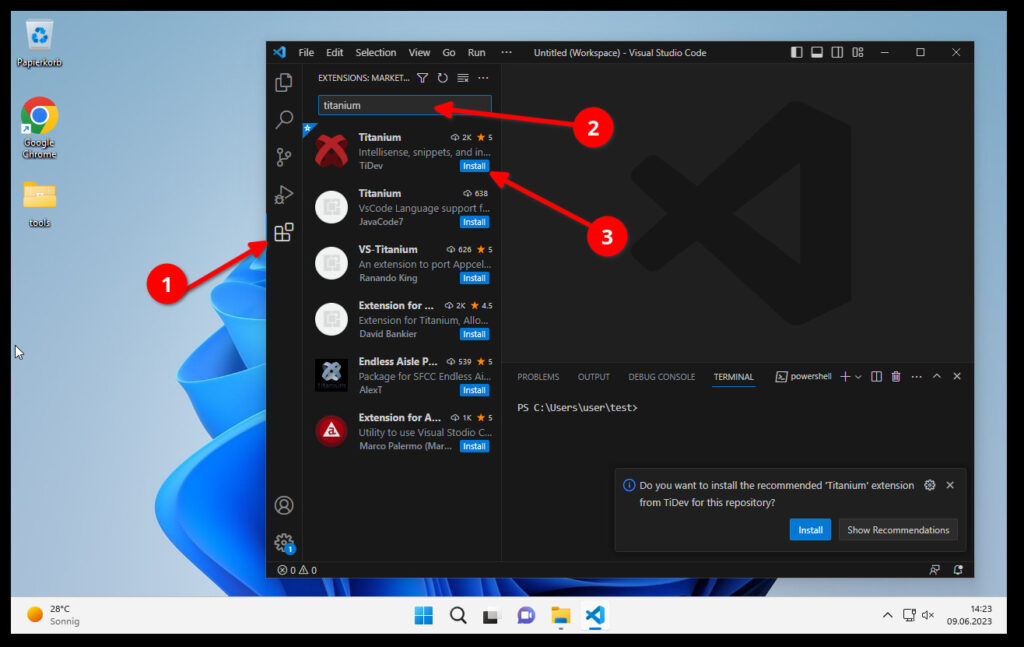Open feedback icon in status bar
Screen dimensions: 1024x647
[935, 570]
